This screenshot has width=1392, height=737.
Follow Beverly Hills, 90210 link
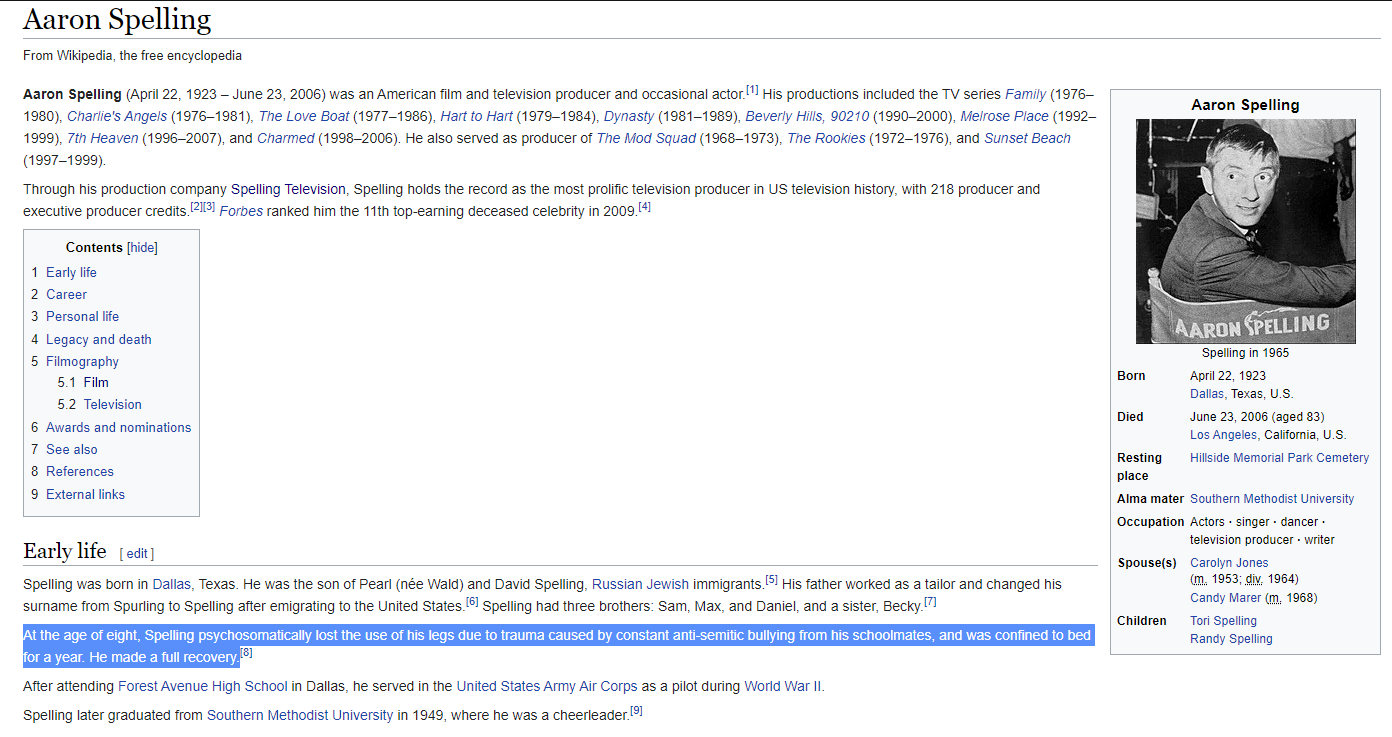click(x=807, y=116)
